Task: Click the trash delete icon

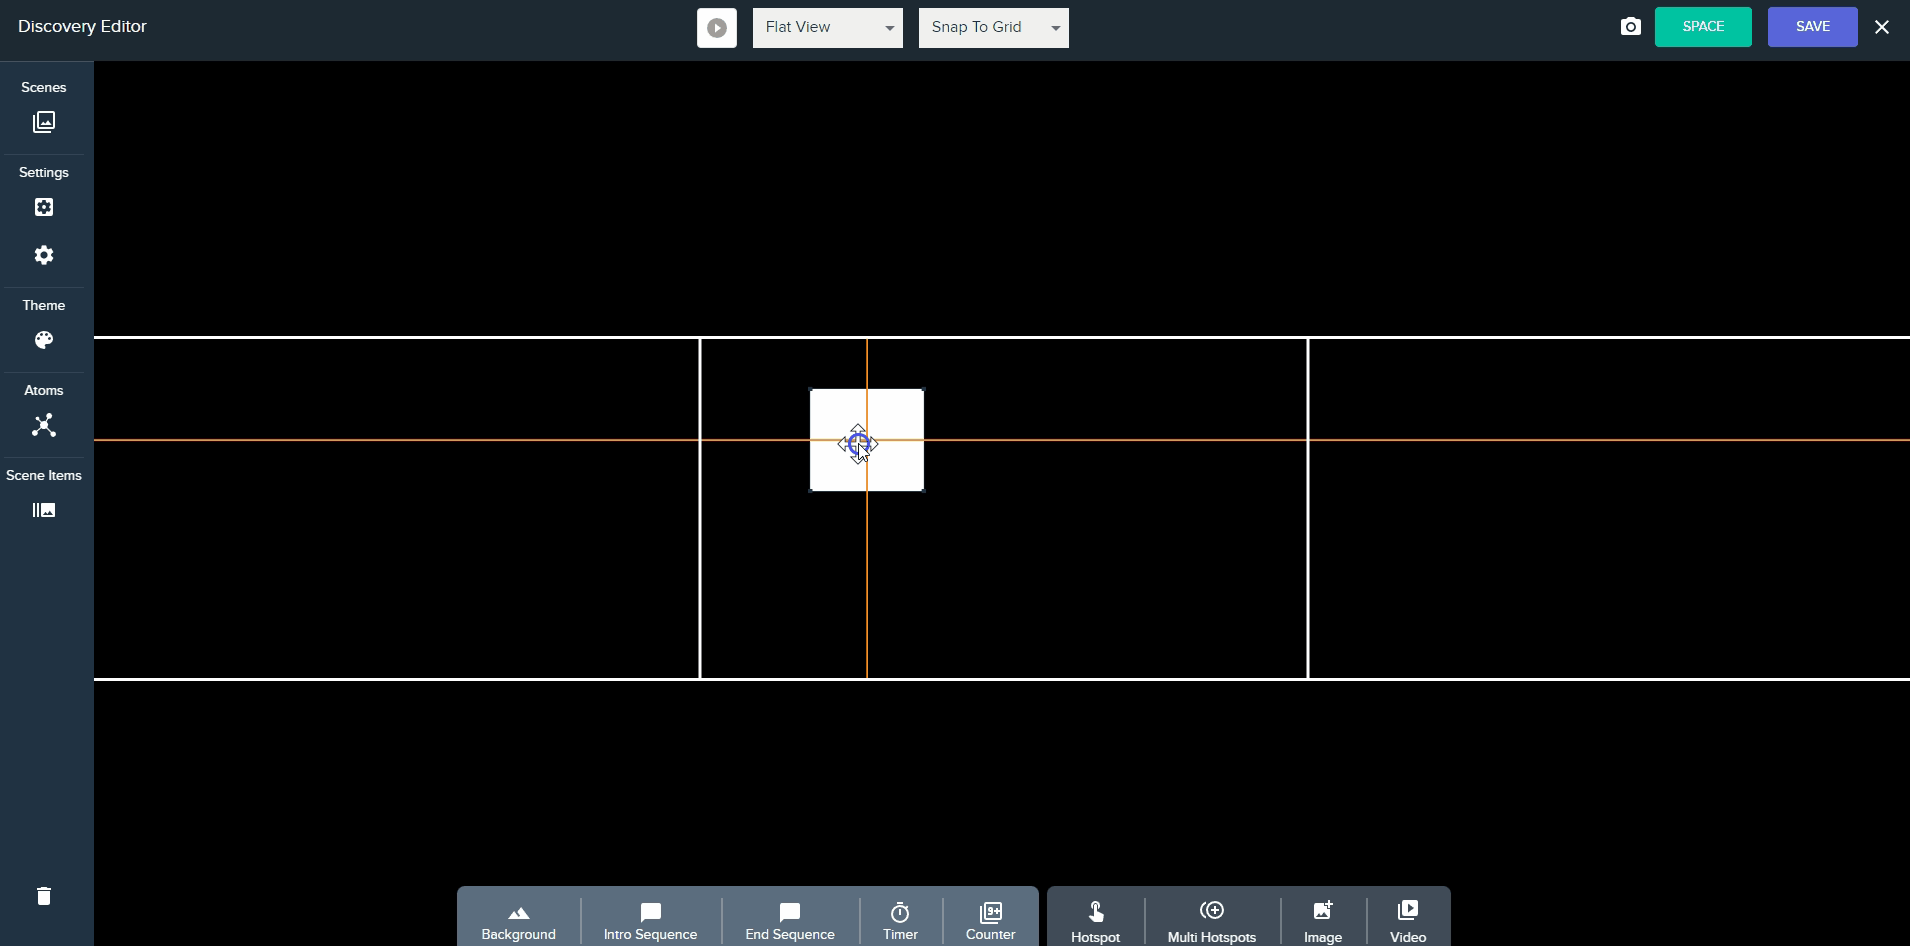Action: (44, 896)
